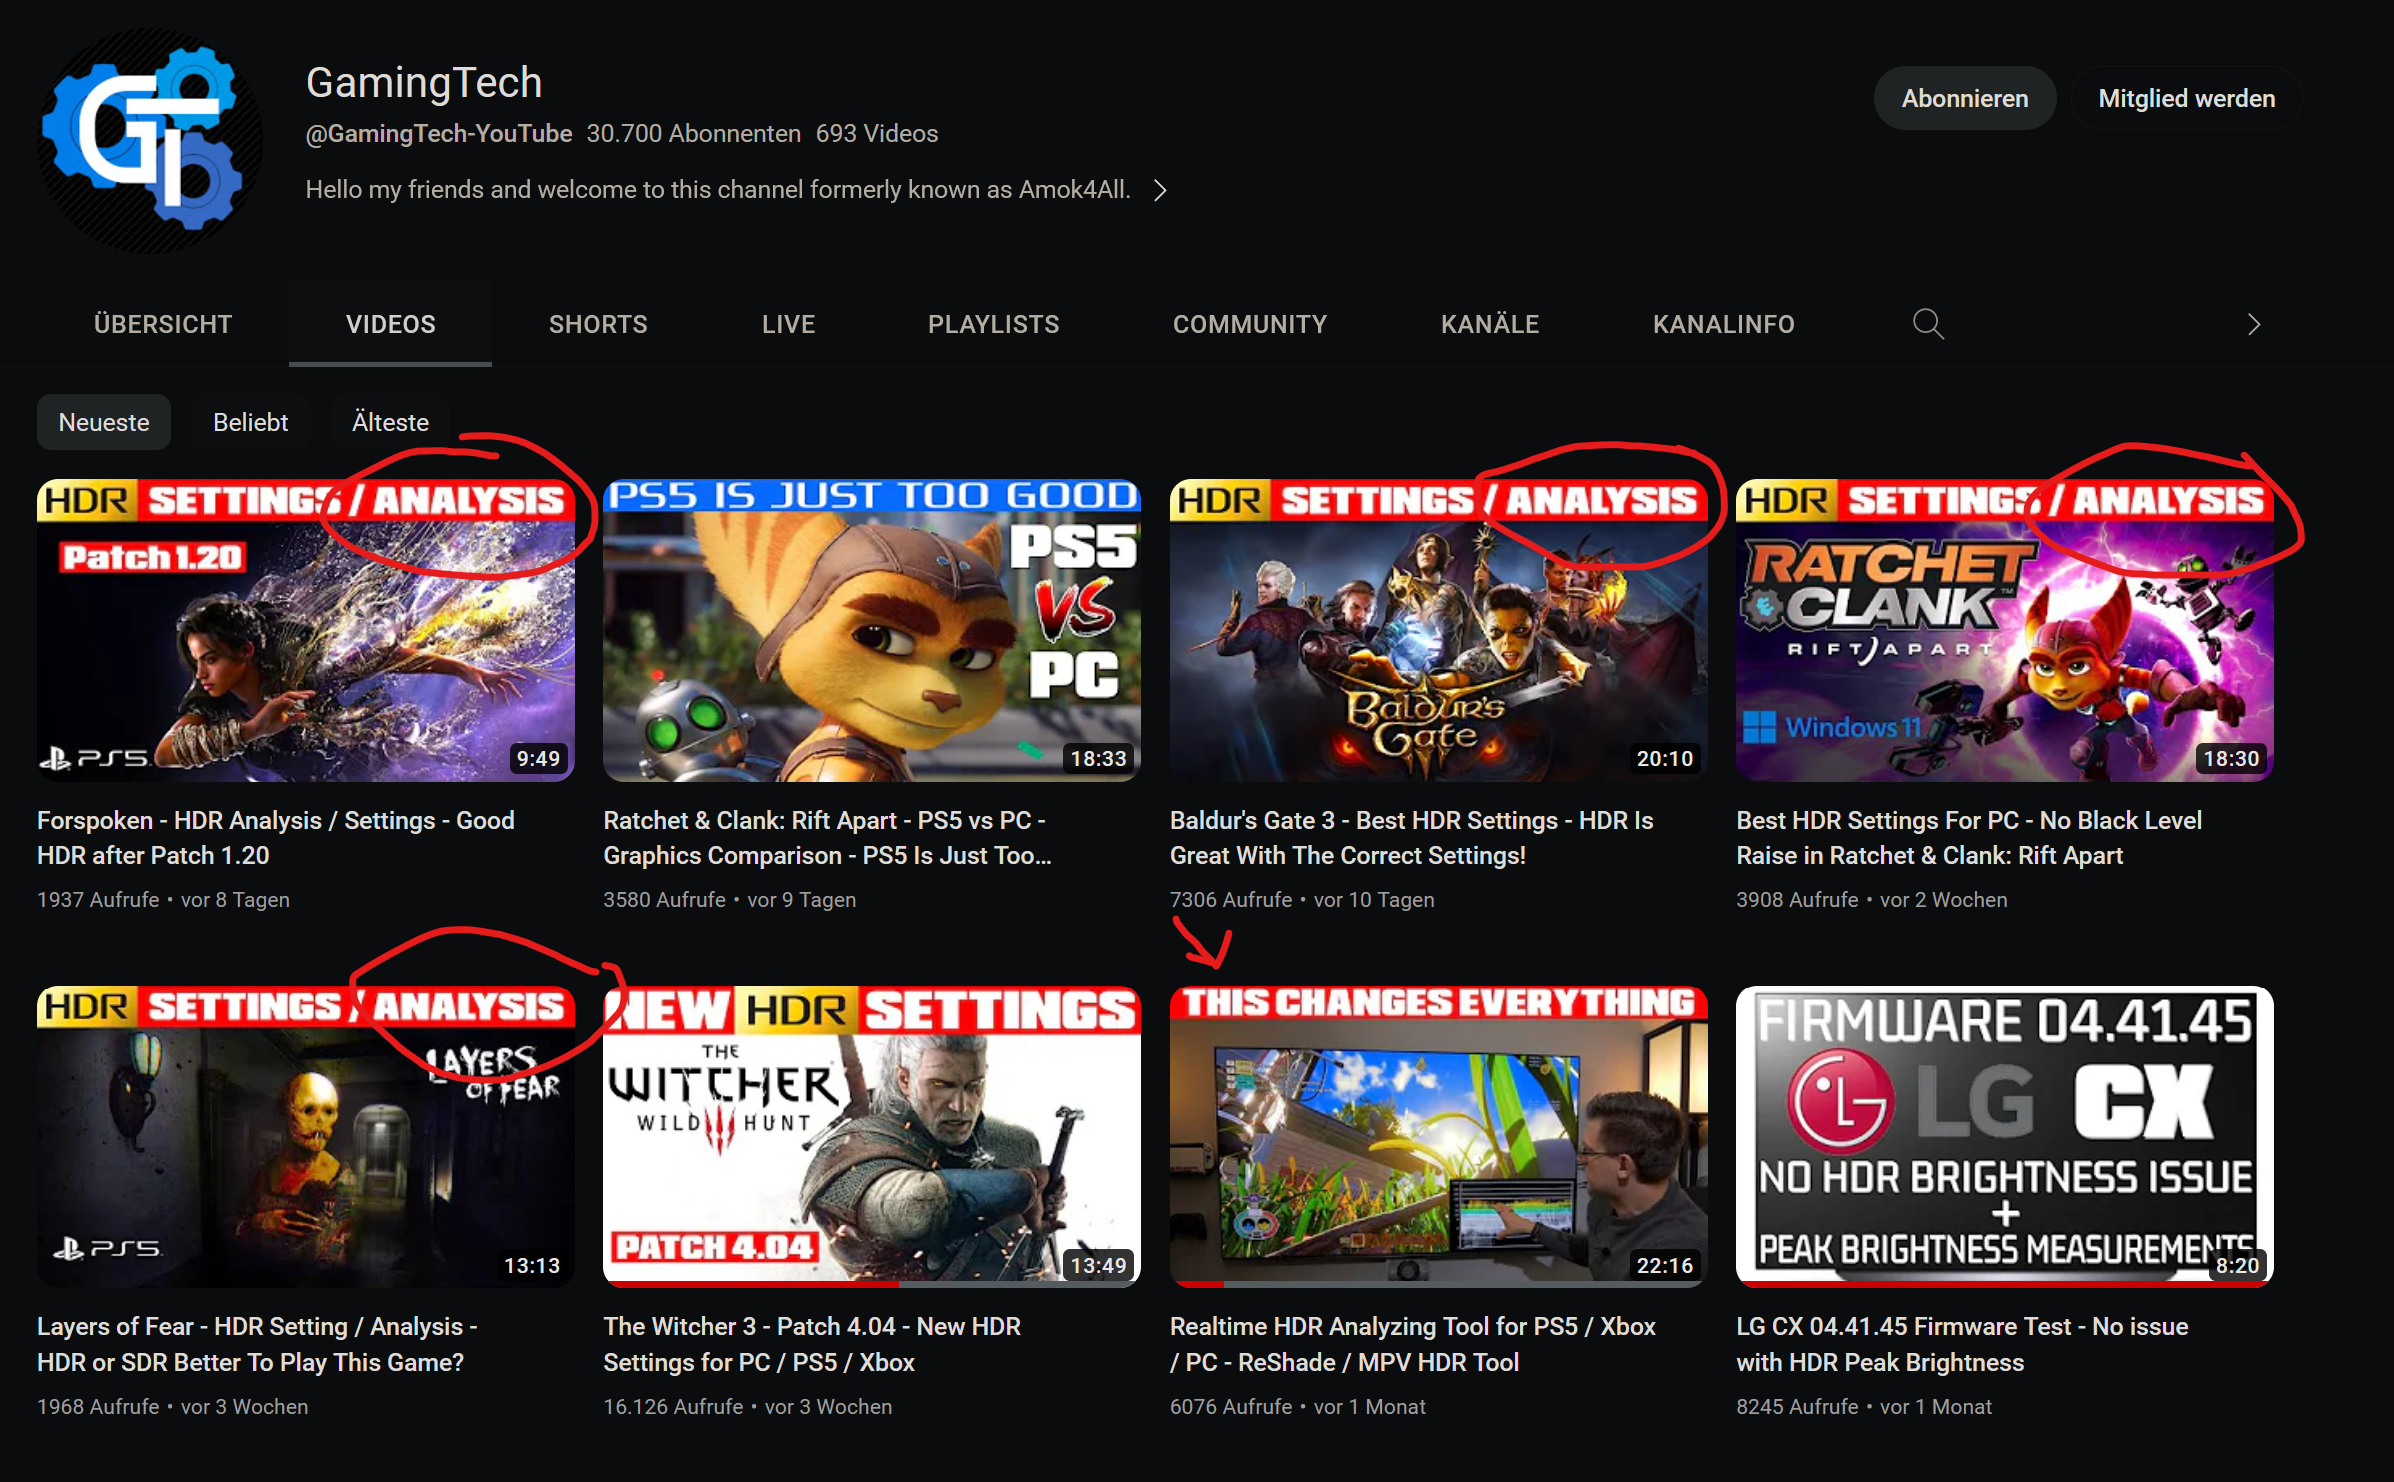
Task: Click Realtime HDR Analyzing Tool title
Action: click(1413, 1344)
